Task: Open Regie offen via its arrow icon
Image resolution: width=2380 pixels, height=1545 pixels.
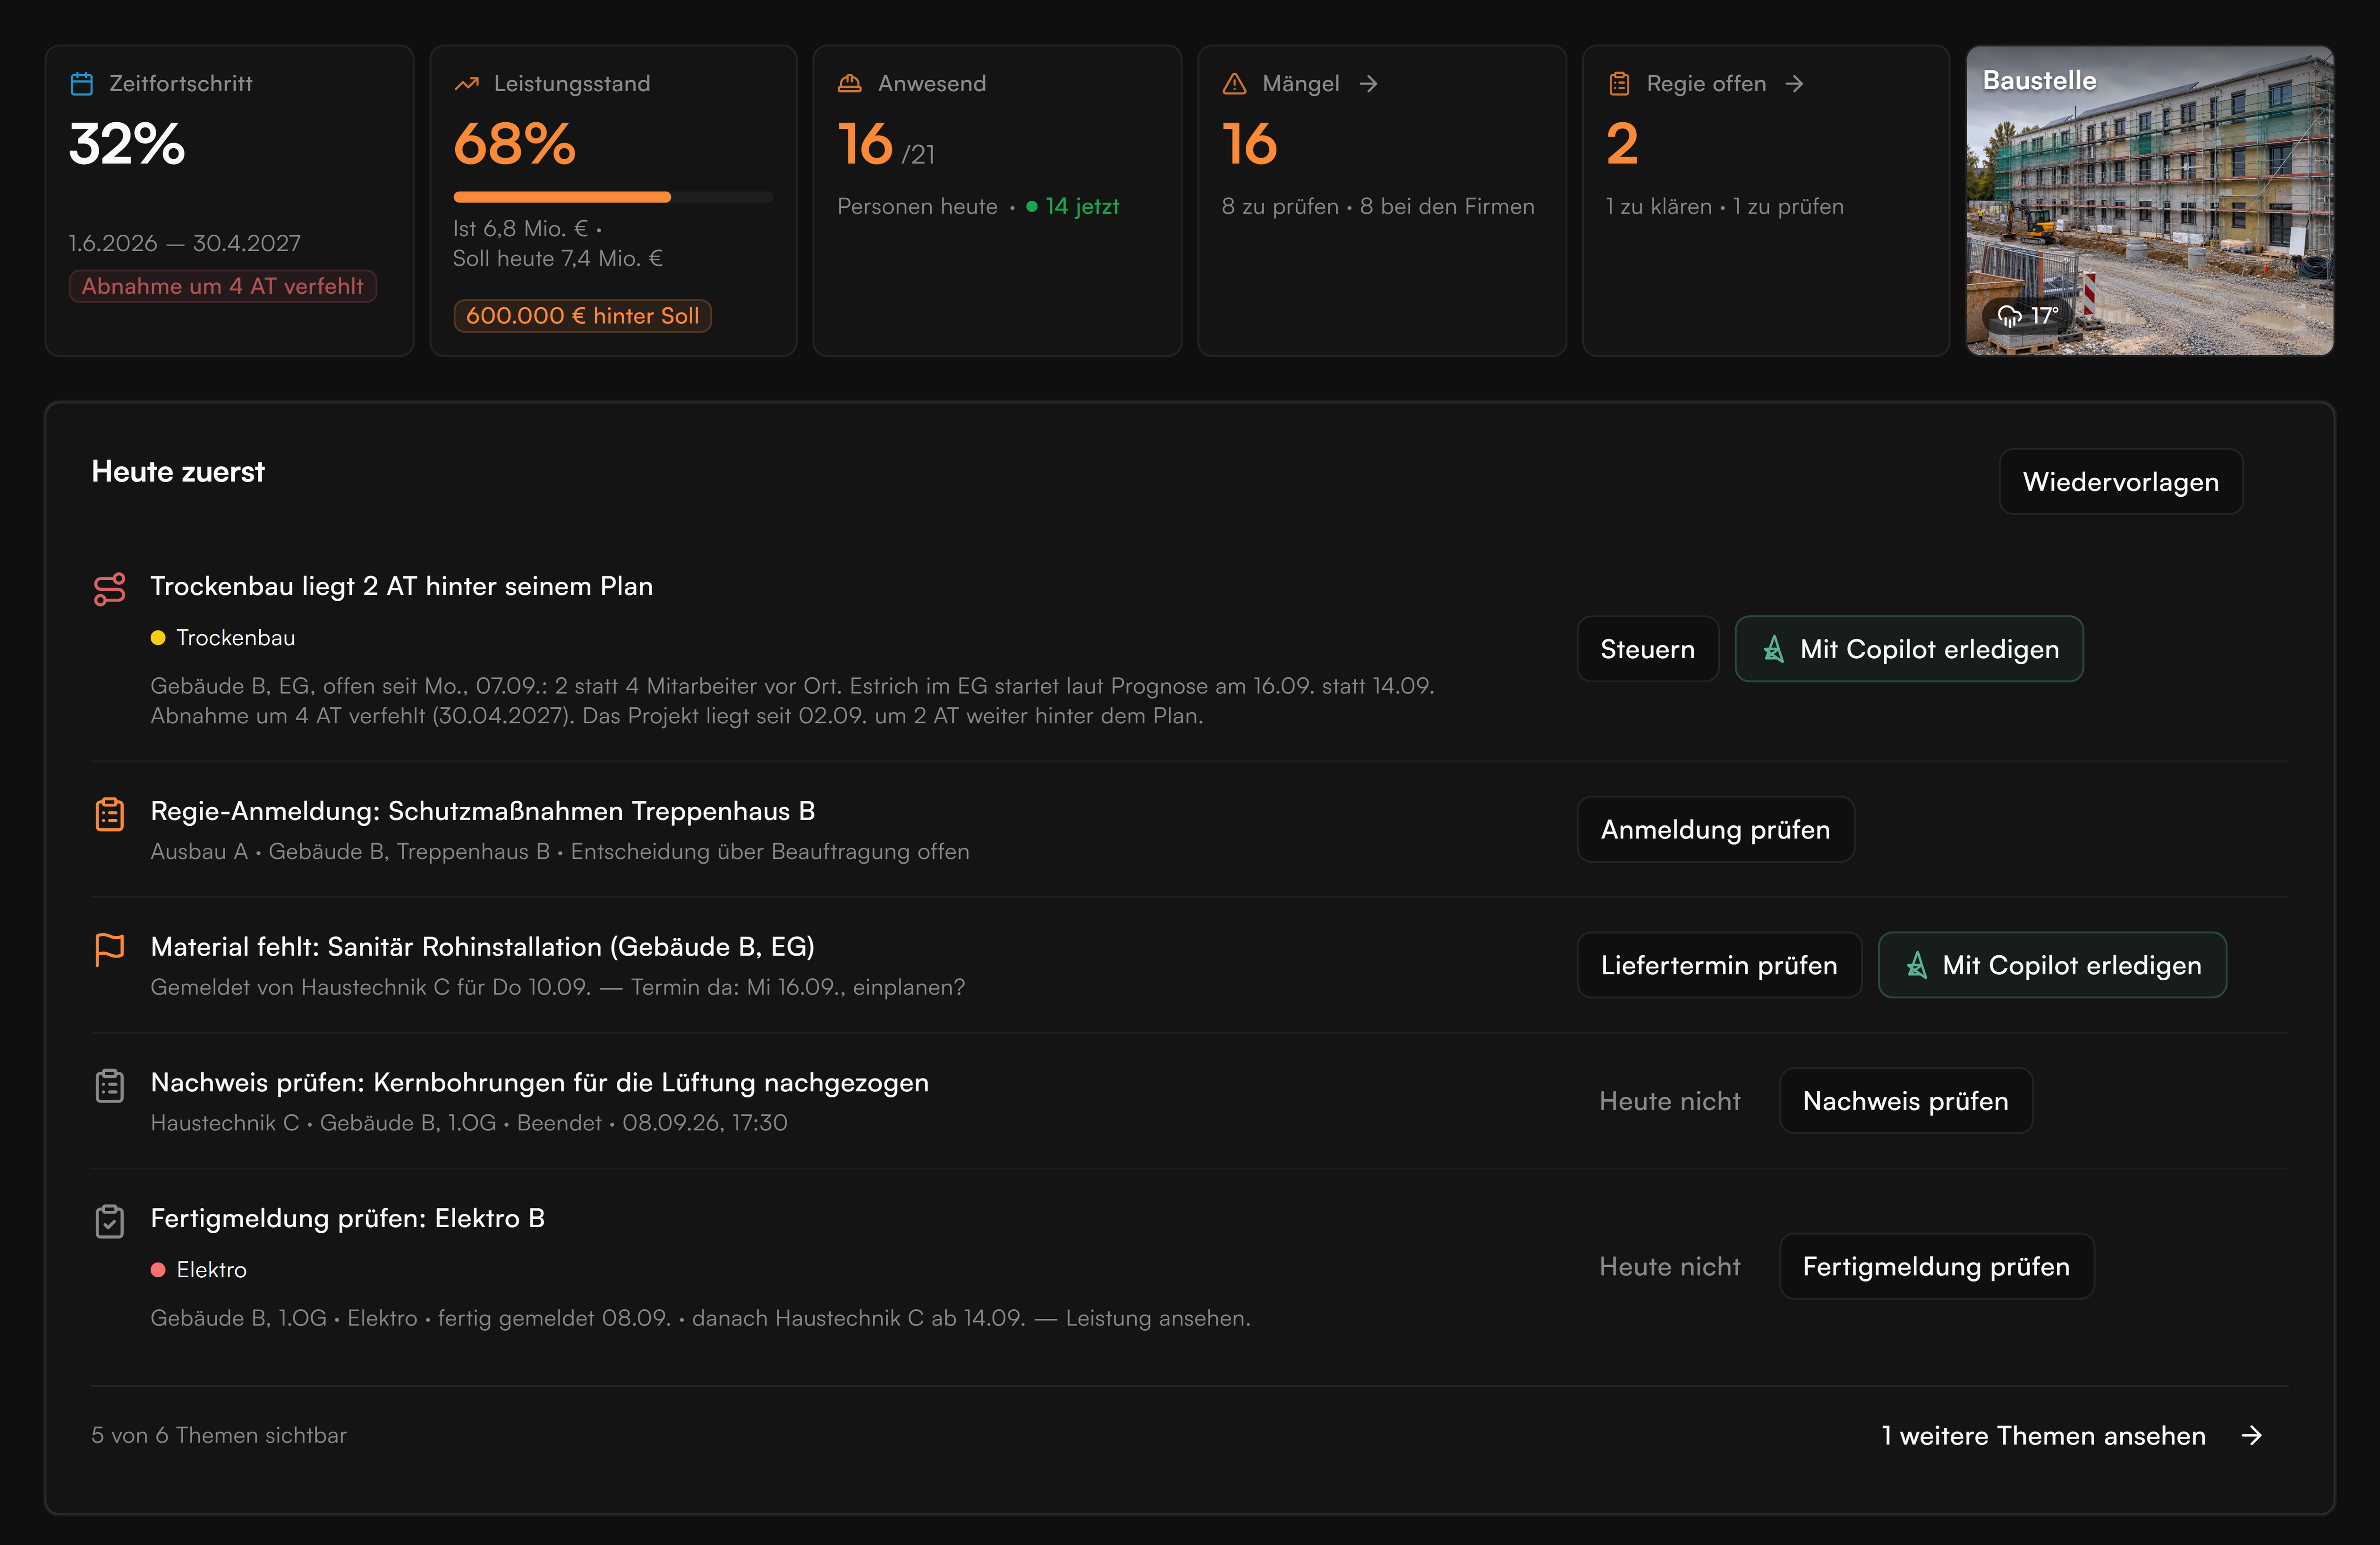Action: coord(1795,84)
